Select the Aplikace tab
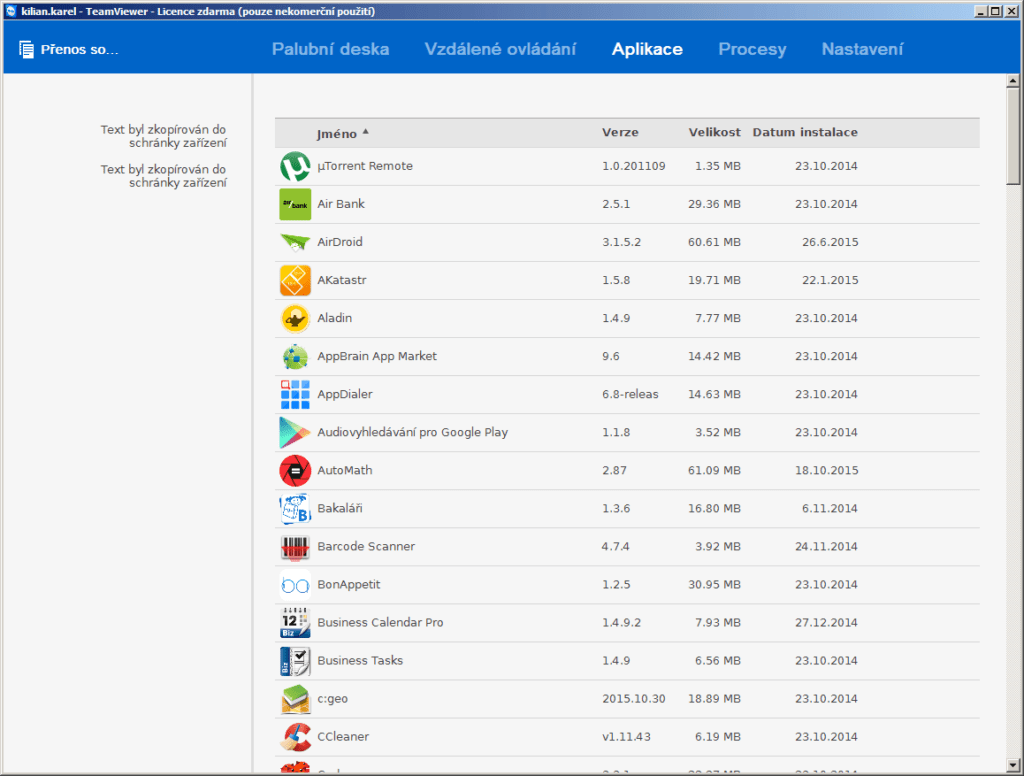 pos(647,49)
